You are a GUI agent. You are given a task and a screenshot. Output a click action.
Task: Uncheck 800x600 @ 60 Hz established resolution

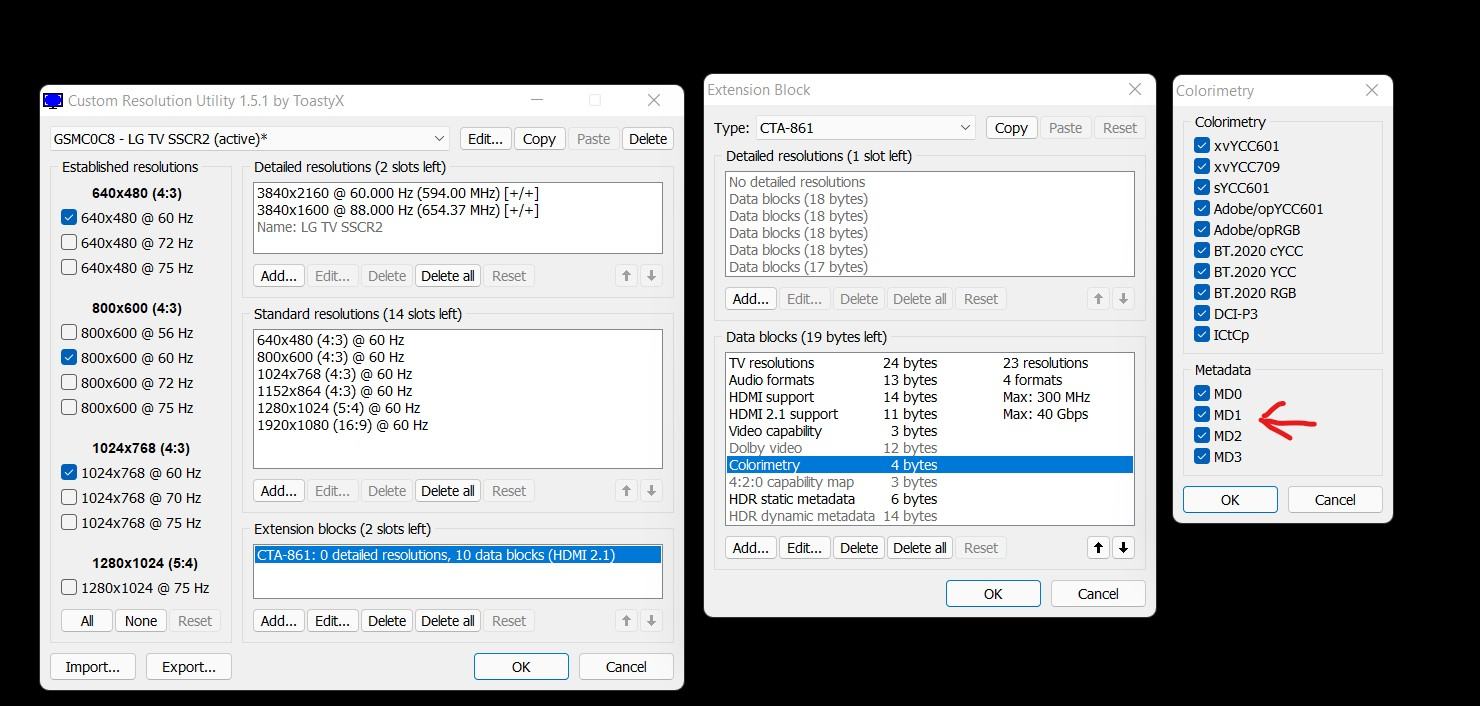(69, 358)
